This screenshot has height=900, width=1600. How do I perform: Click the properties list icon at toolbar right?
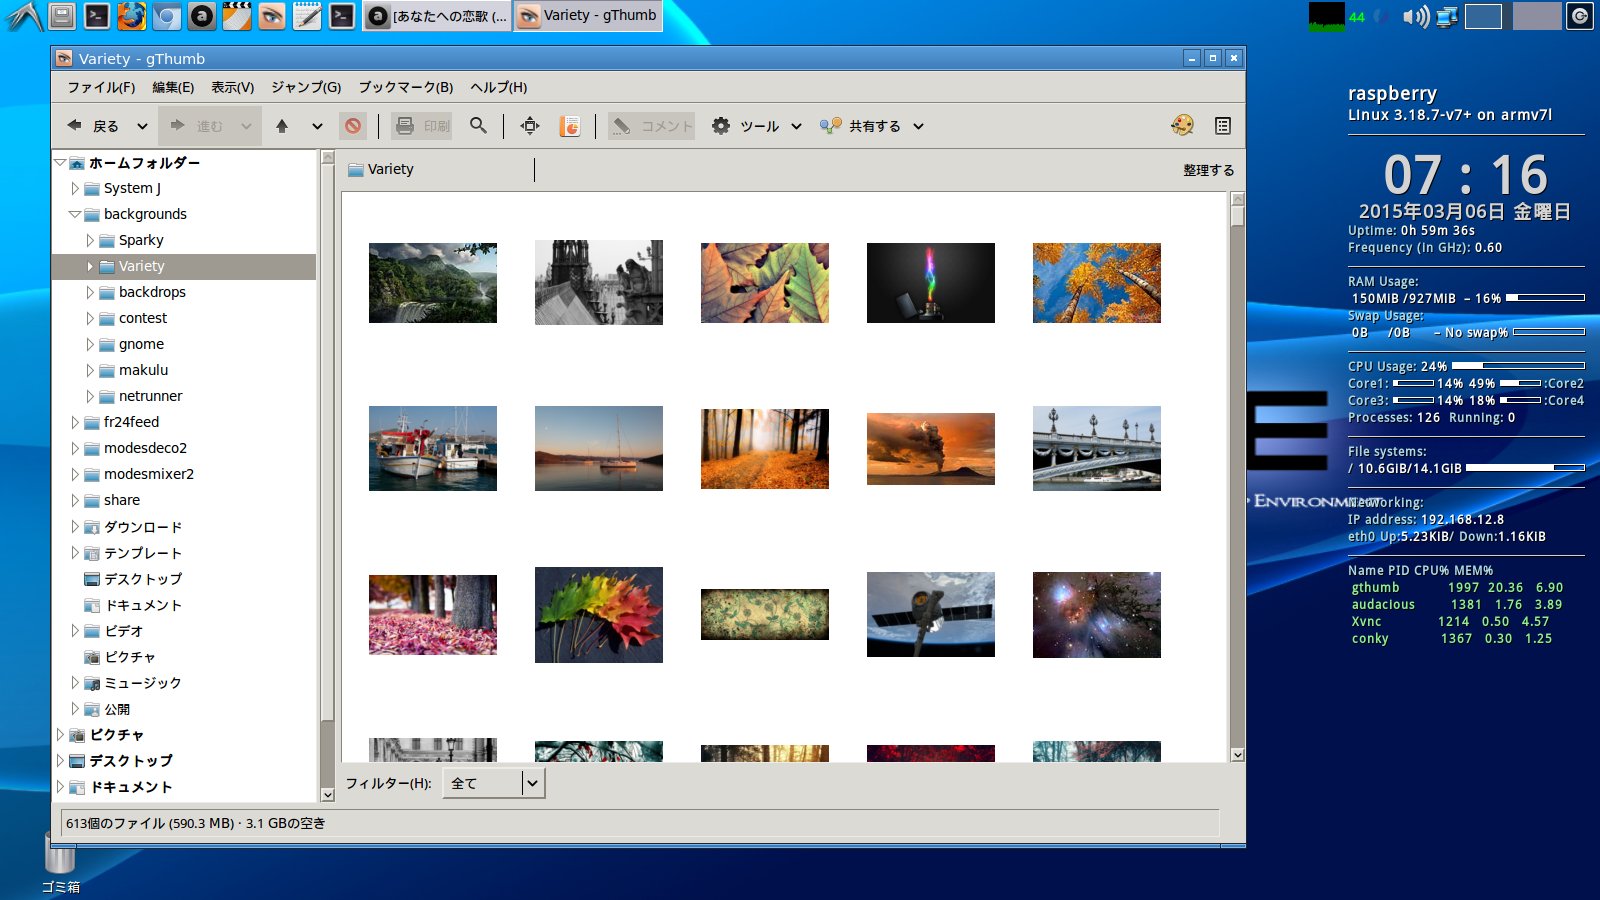pyautogui.click(x=1222, y=126)
